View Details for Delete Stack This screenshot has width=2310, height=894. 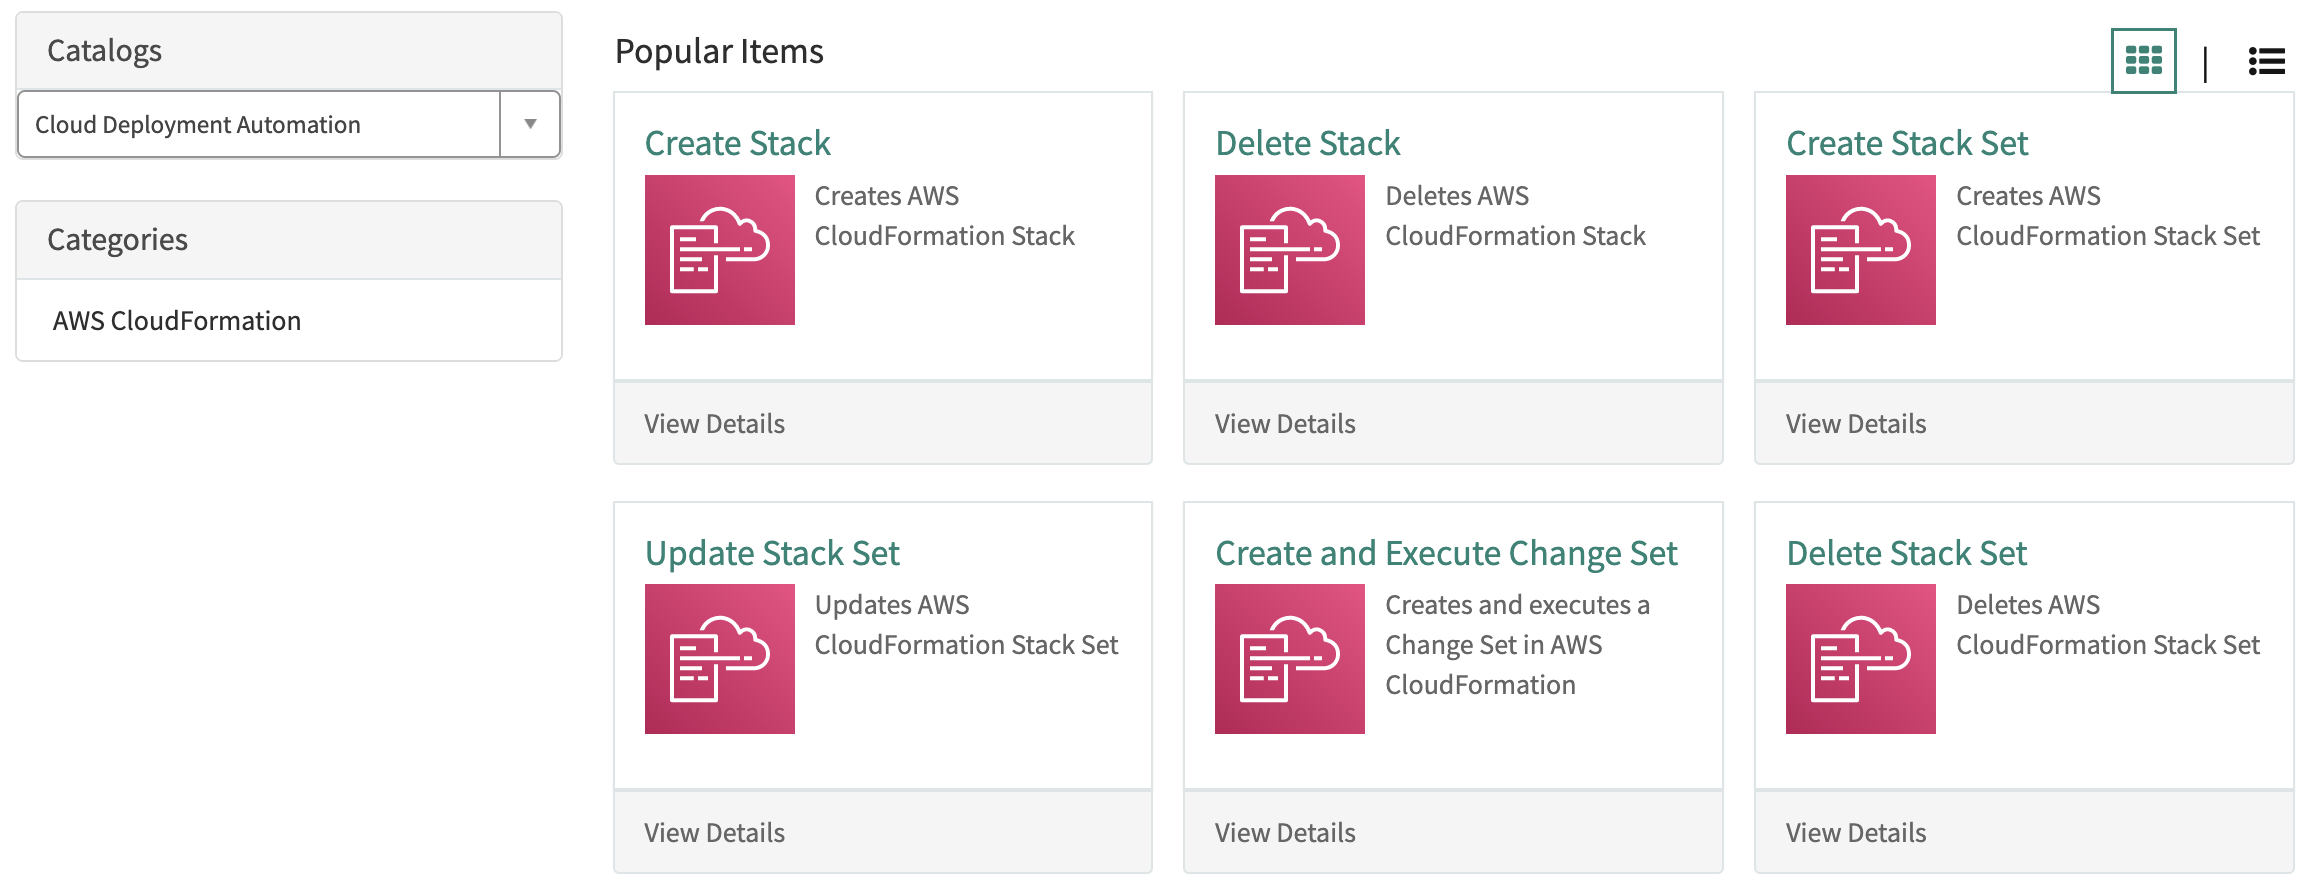pyautogui.click(x=1285, y=424)
